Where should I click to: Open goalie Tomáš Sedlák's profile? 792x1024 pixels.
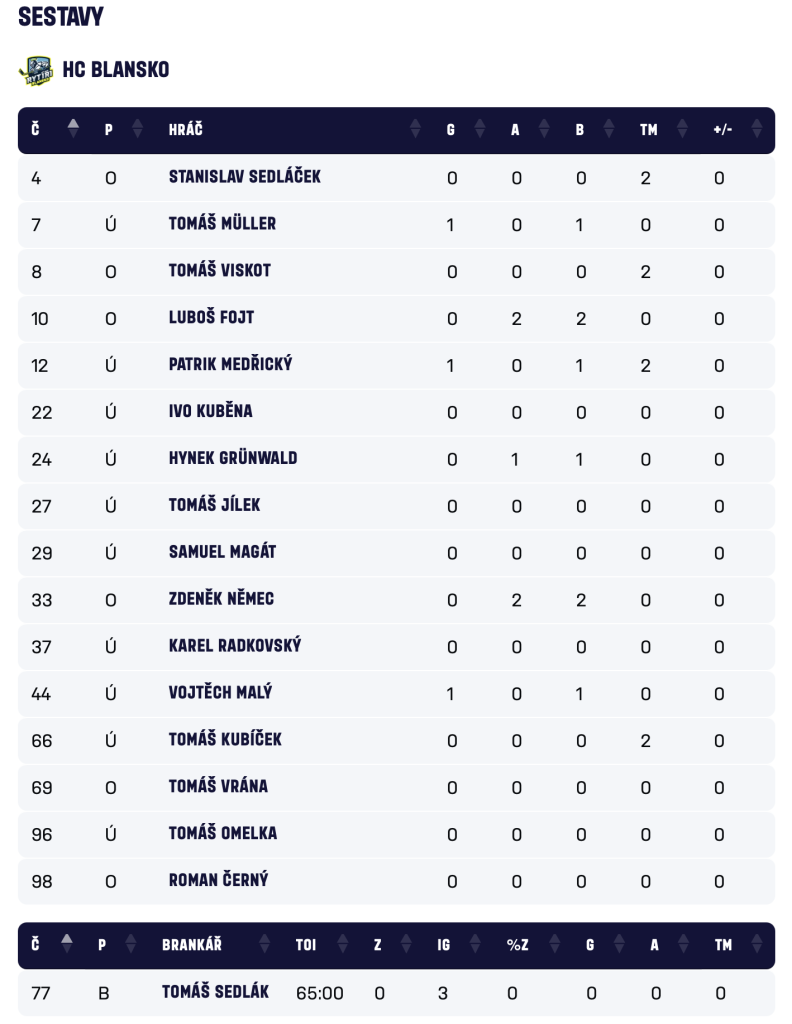215,992
